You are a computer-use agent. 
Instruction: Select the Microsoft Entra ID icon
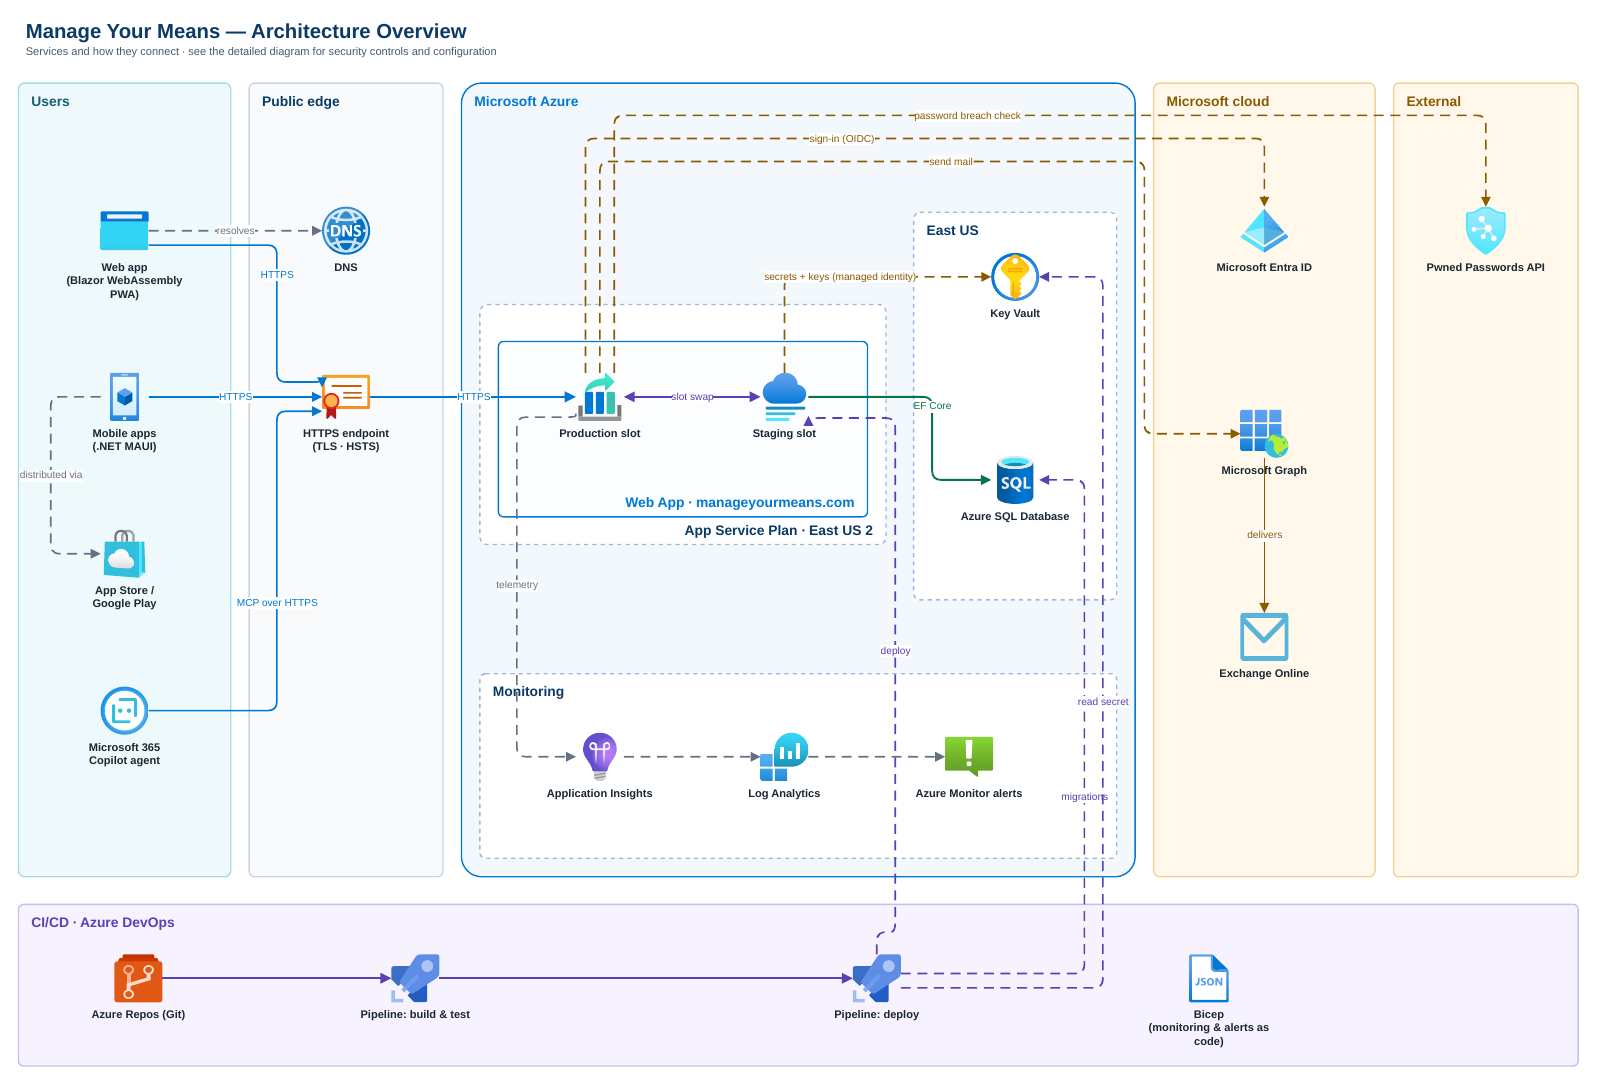point(1264,231)
